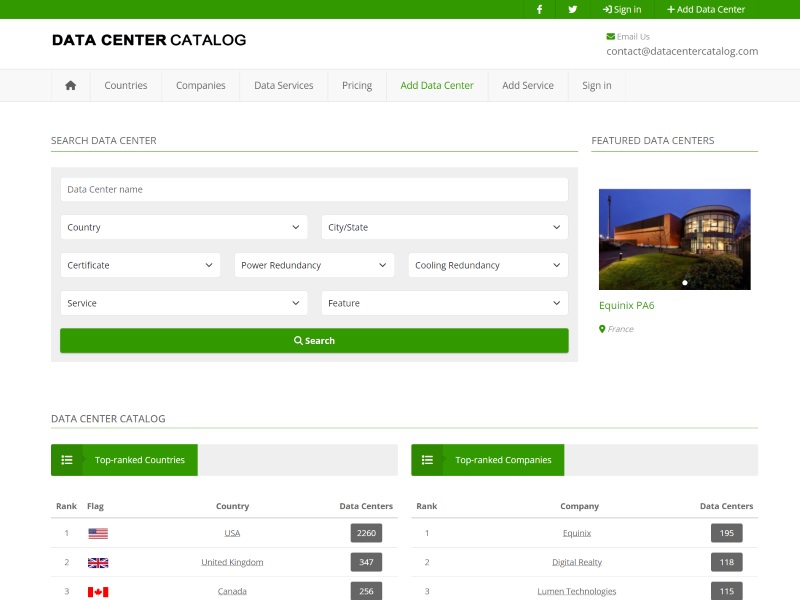Viewport: 800px width, 600px height.
Task: Select Companies in the navigation menu
Action: pyautogui.click(x=200, y=85)
